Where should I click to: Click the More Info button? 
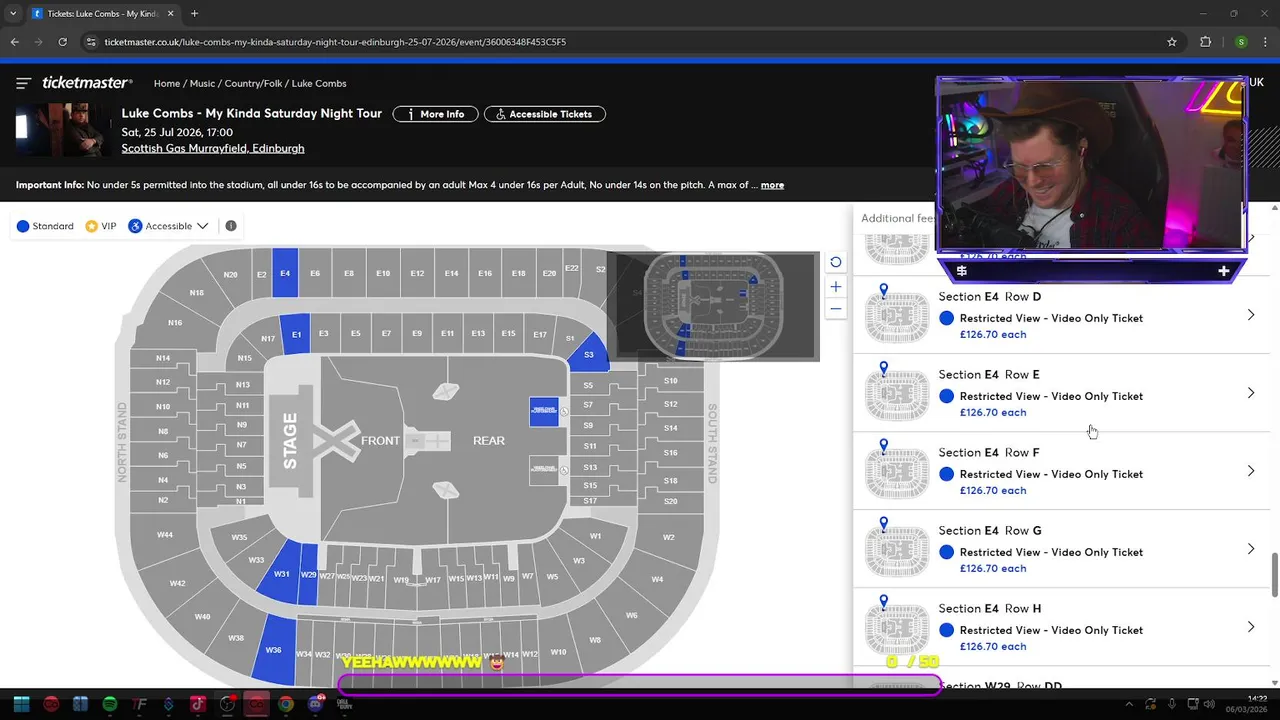tap(435, 114)
